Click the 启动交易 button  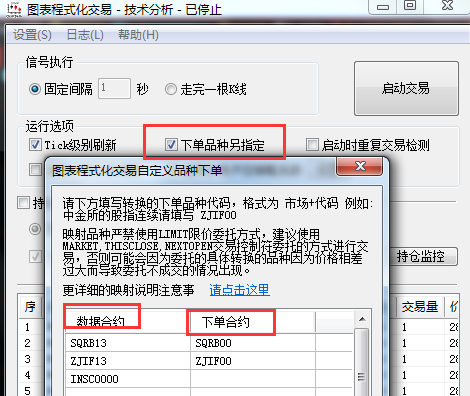pyautogui.click(x=406, y=88)
